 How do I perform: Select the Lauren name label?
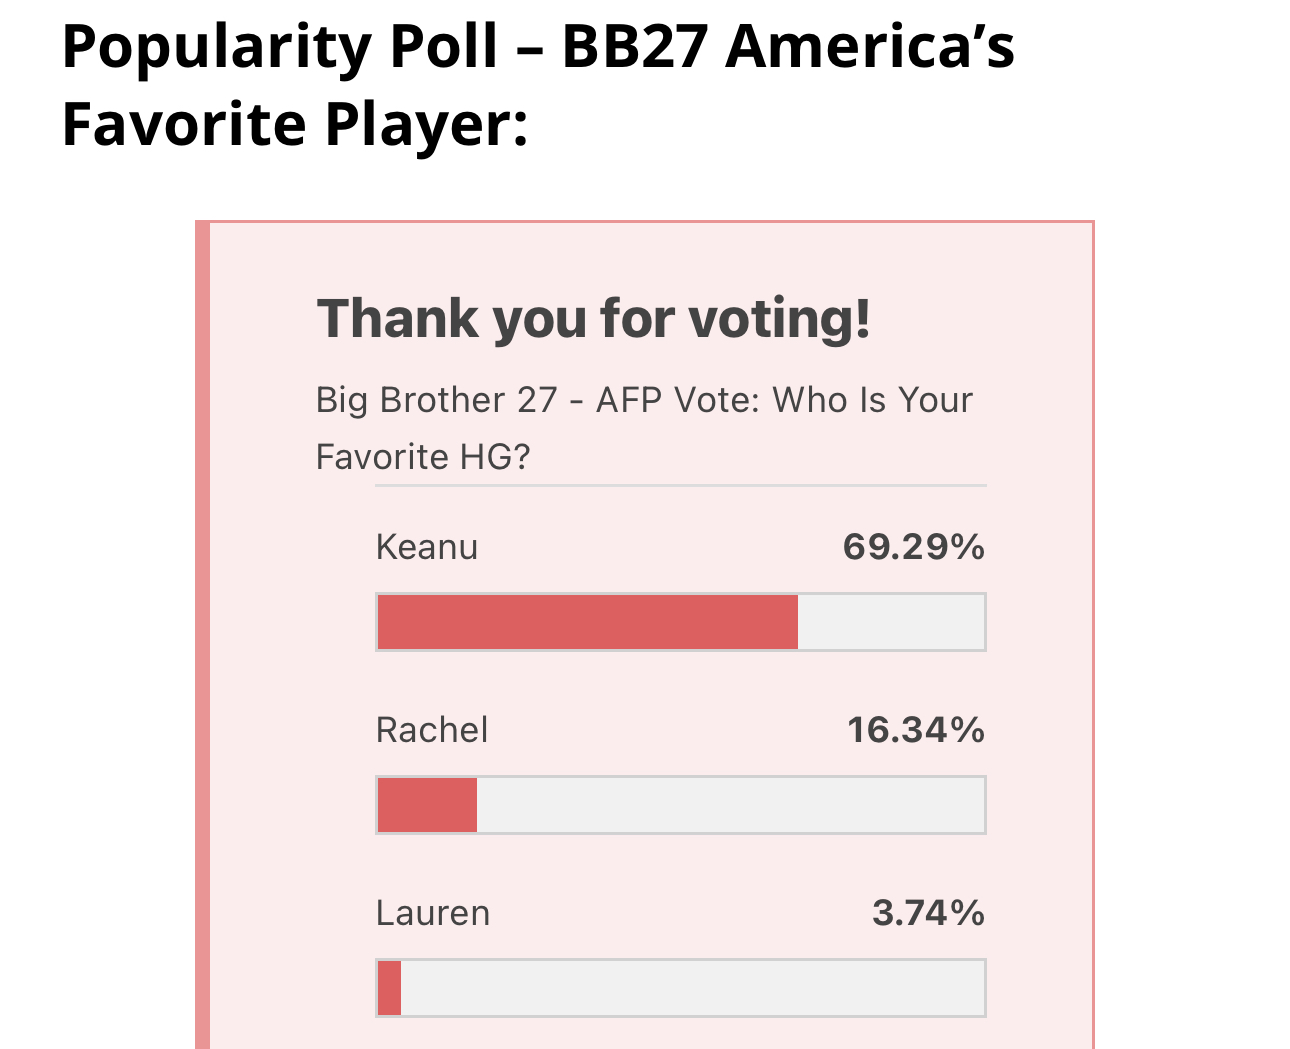pyautogui.click(x=433, y=913)
